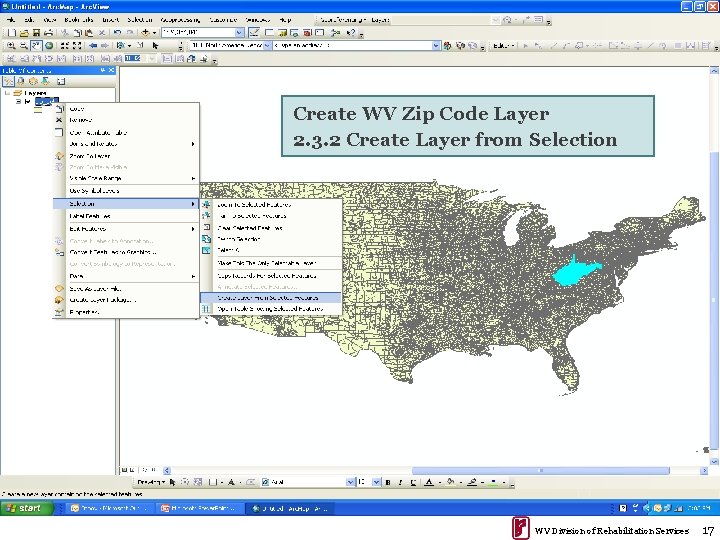Open the Editor dropdown menu
This screenshot has width=720, height=540.
(504, 45)
